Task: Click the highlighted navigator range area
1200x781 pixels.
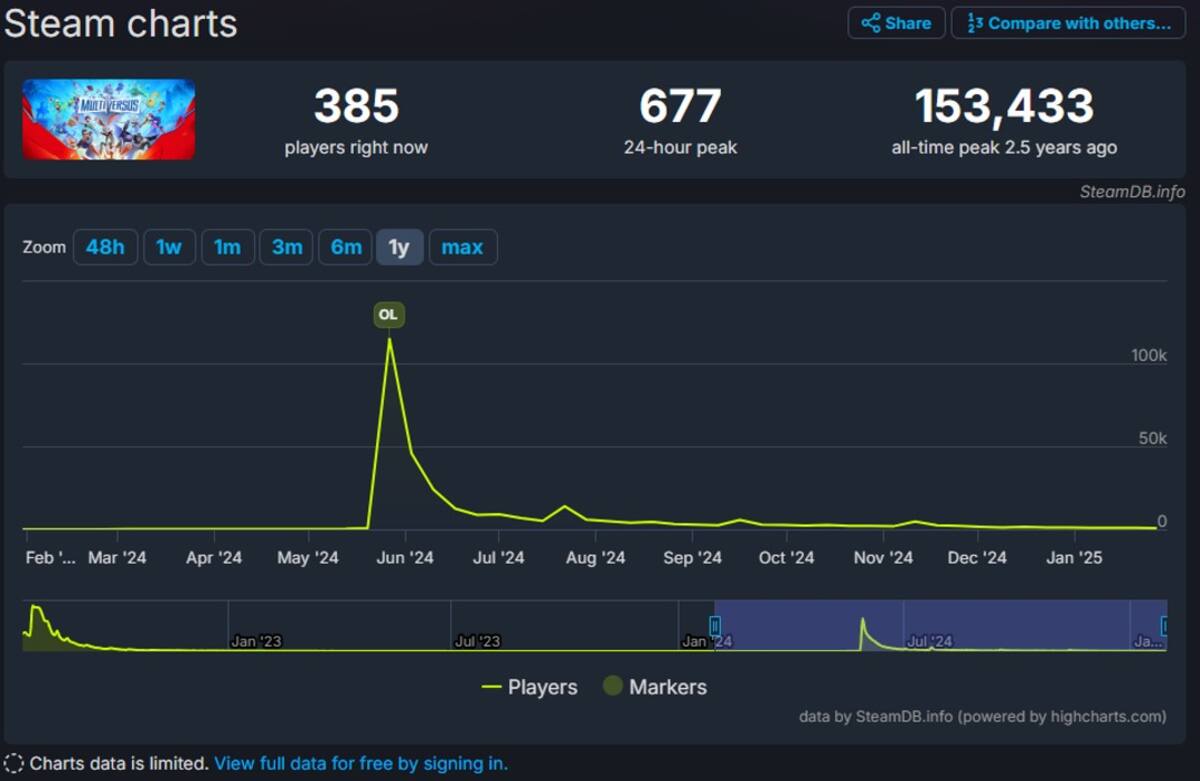Action: (x=940, y=626)
